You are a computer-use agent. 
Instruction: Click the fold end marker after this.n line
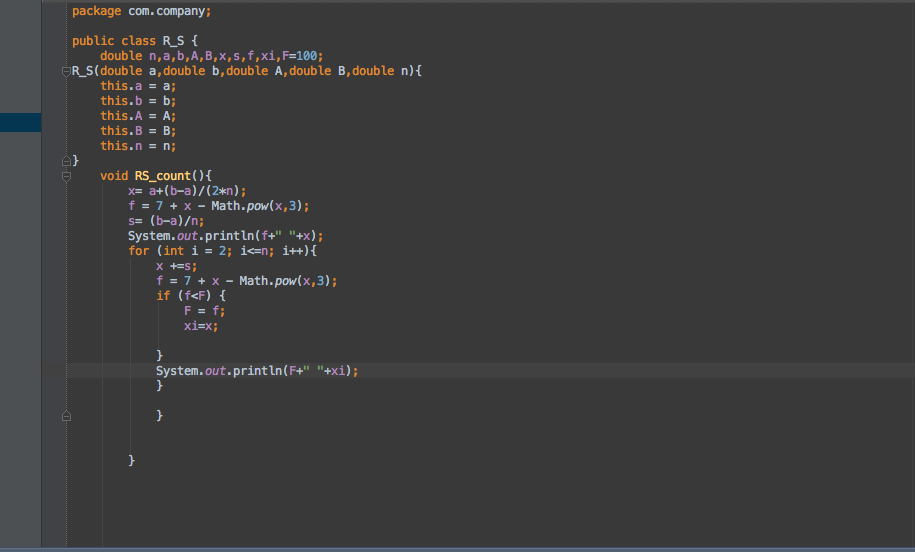(x=66, y=160)
